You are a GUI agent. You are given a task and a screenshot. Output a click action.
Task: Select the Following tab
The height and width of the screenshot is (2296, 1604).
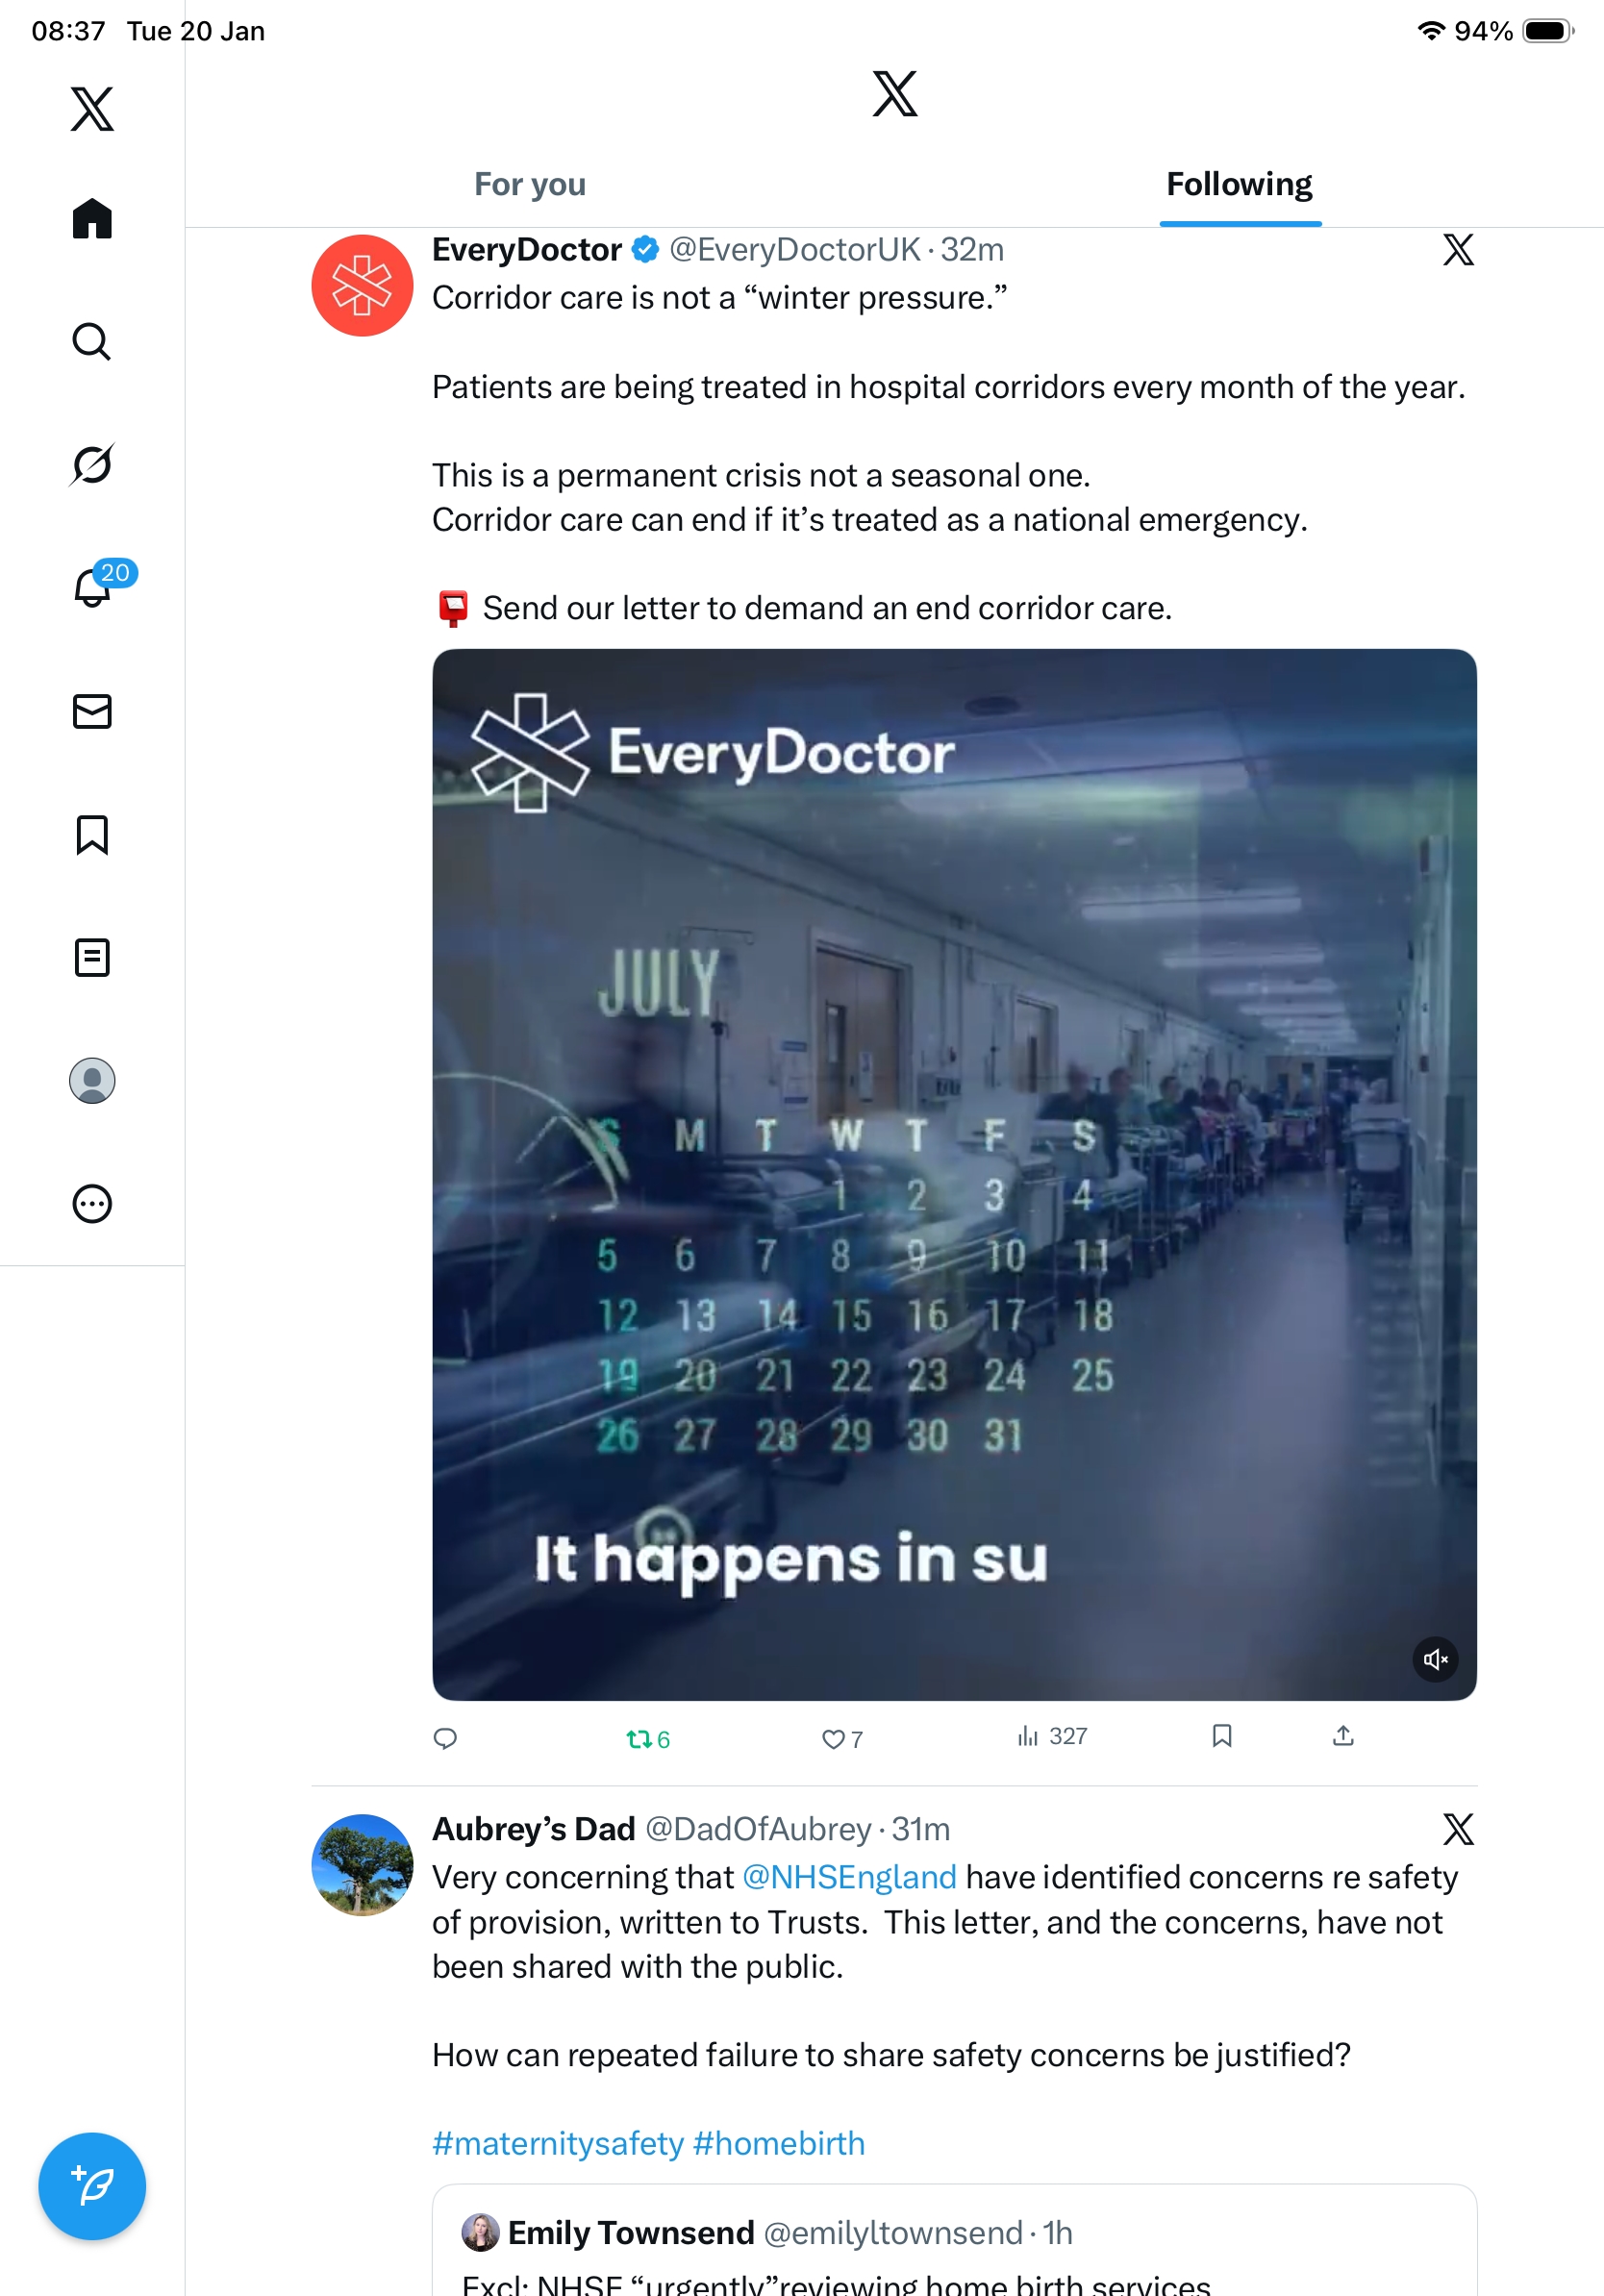tap(1240, 185)
